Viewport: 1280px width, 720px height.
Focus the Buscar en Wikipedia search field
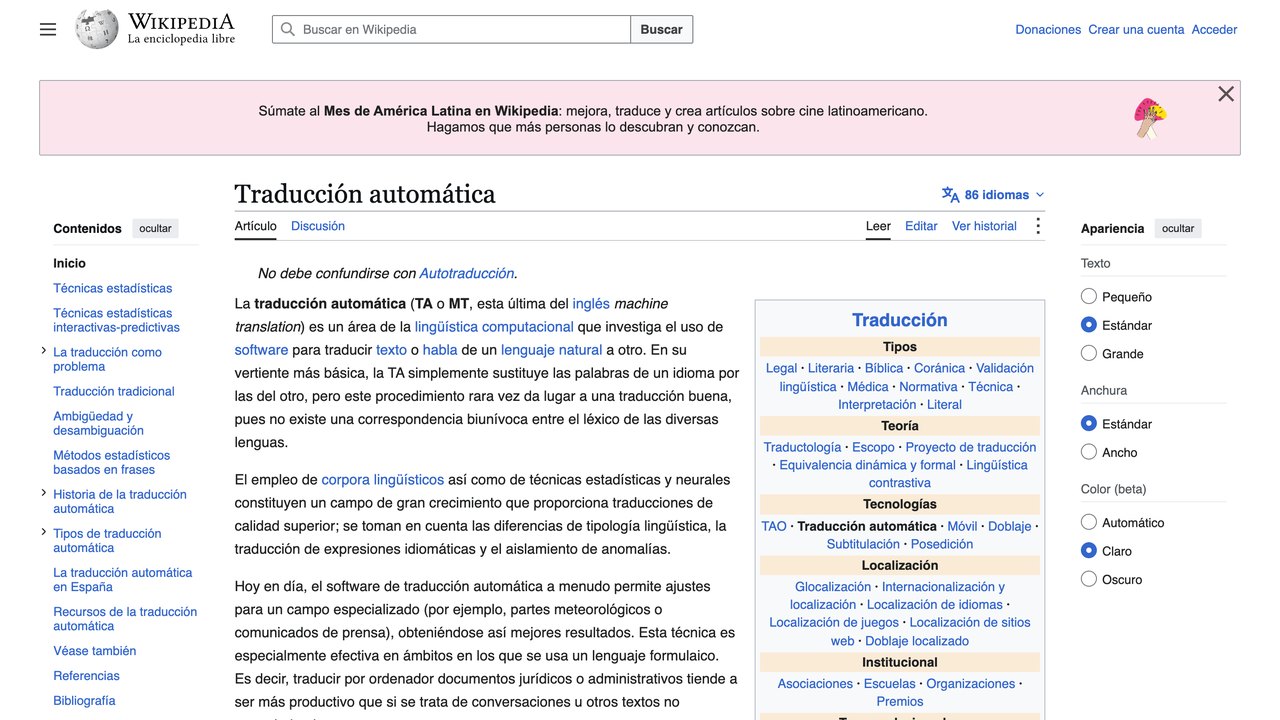[x=451, y=29]
